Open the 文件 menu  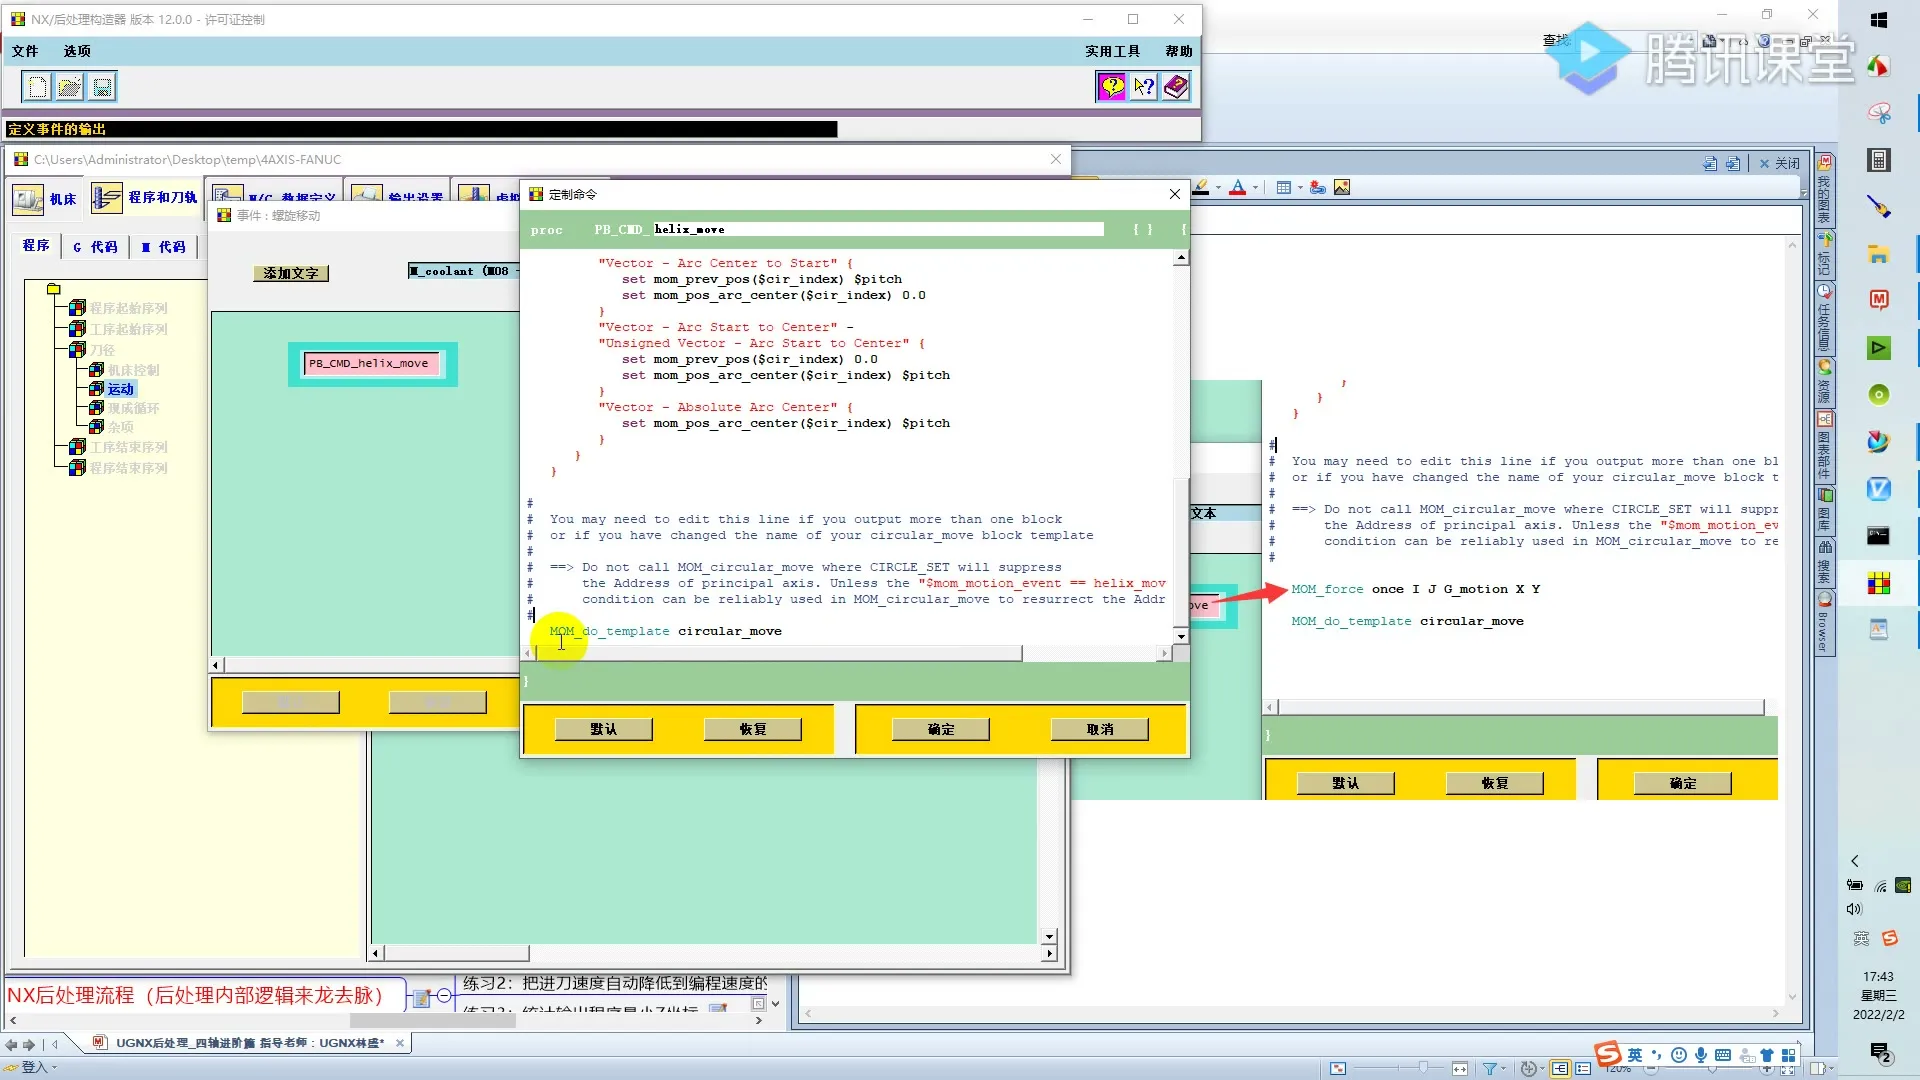point(25,51)
